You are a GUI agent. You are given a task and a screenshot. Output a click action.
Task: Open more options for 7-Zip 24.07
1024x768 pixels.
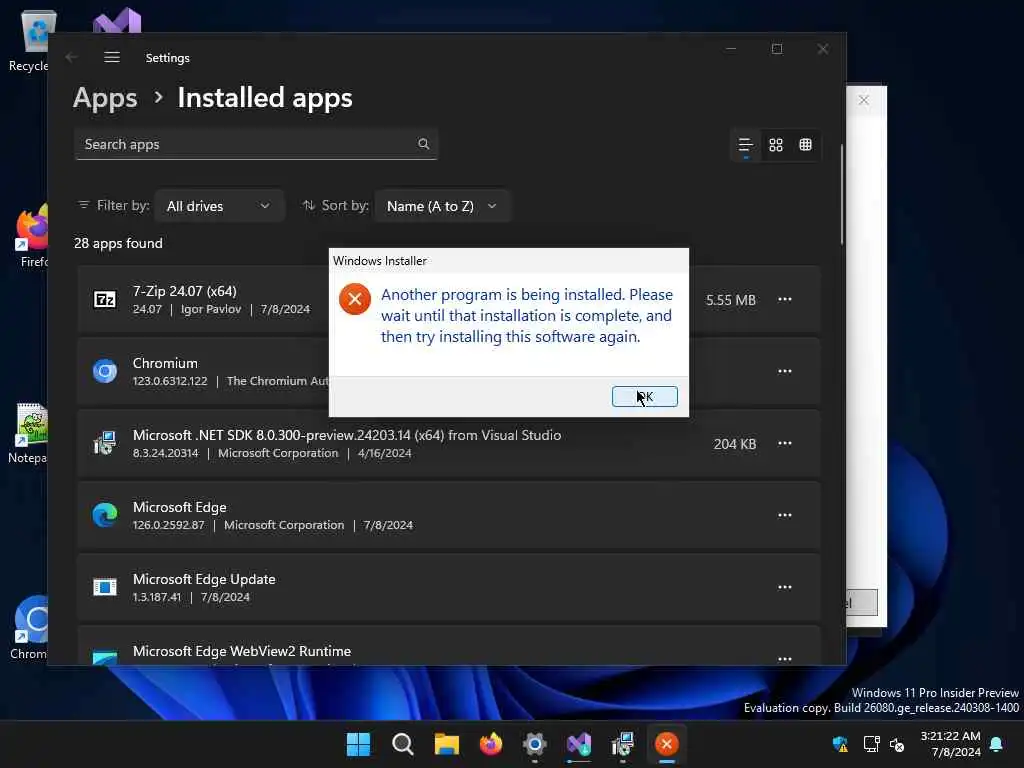click(784, 299)
